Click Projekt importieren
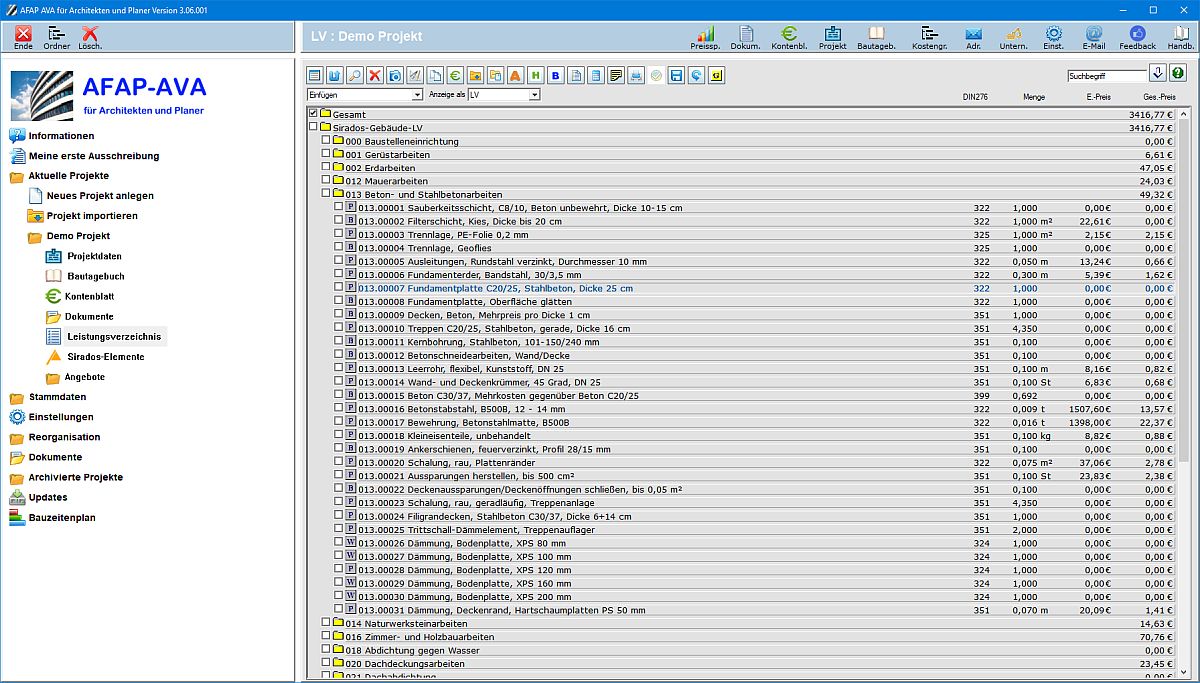1200x683 pixels. coord(83,216)
